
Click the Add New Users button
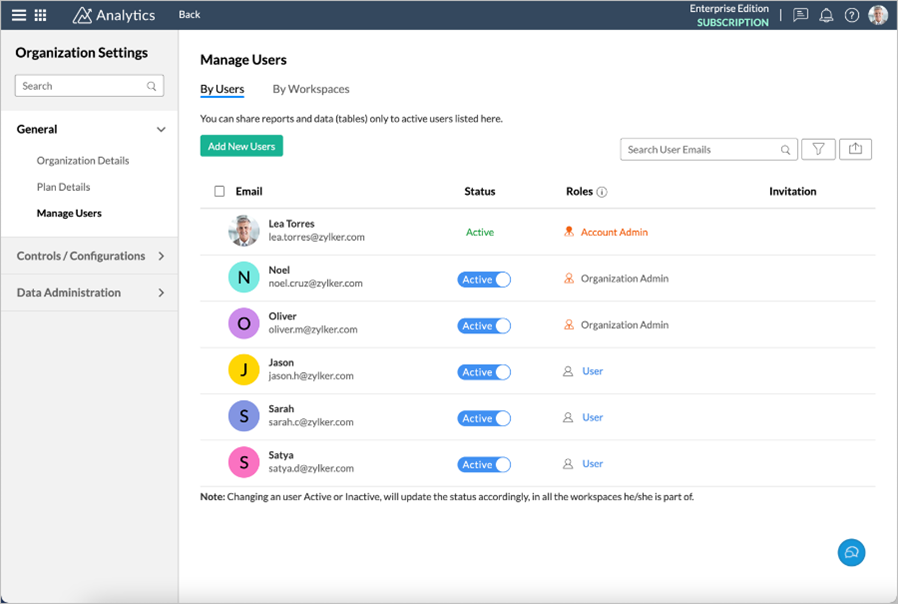(241, 146)
